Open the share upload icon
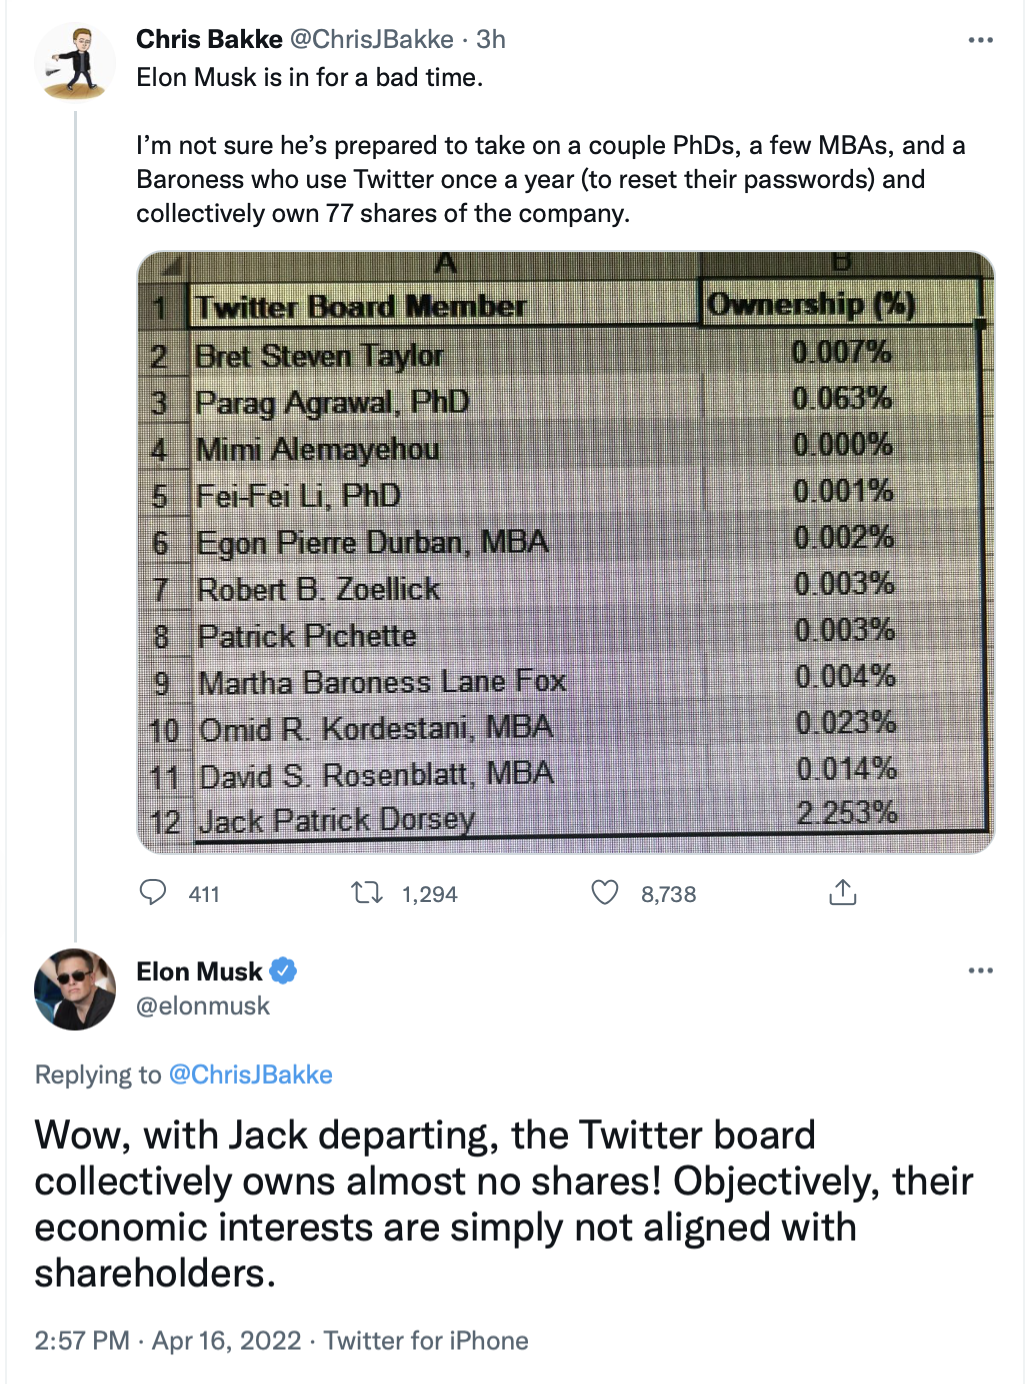1026x1384 pixels. pyautogui.click(x=843, y=892)
